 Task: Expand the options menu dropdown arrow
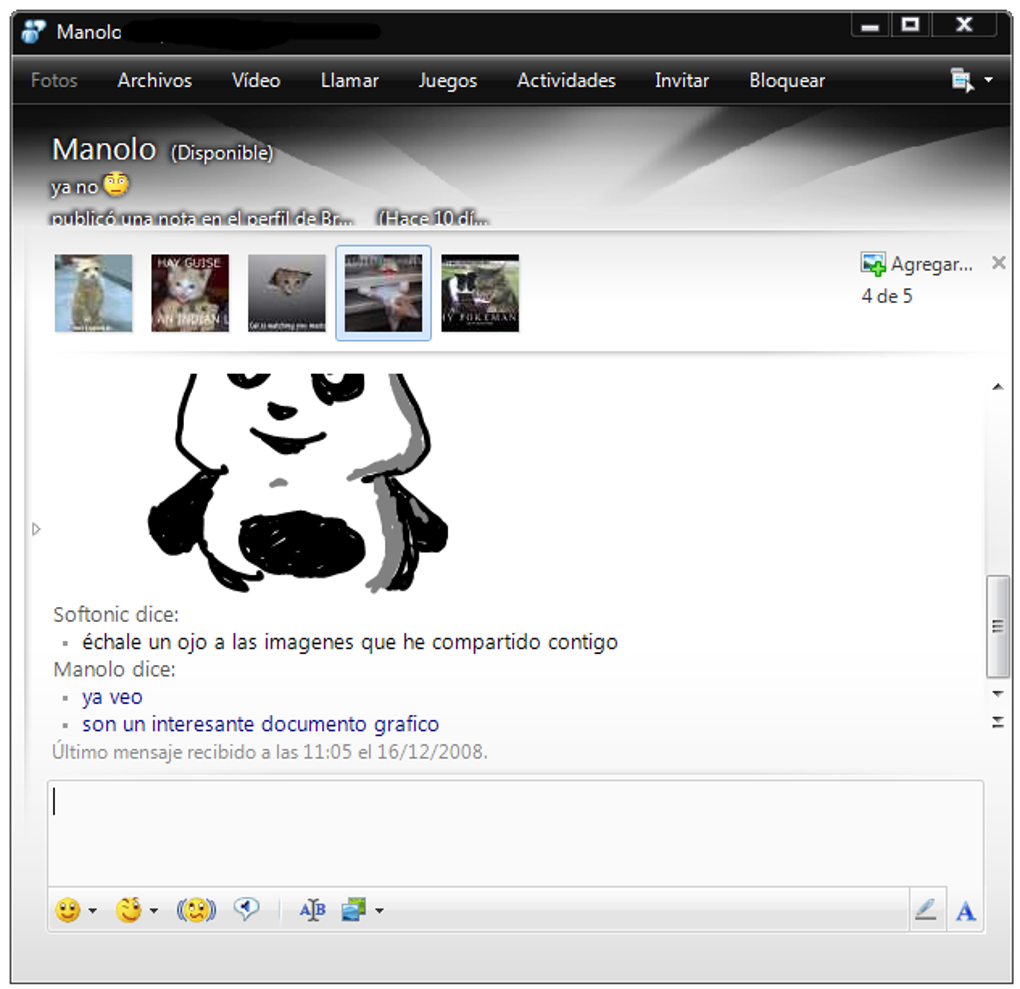coord(988,80)
